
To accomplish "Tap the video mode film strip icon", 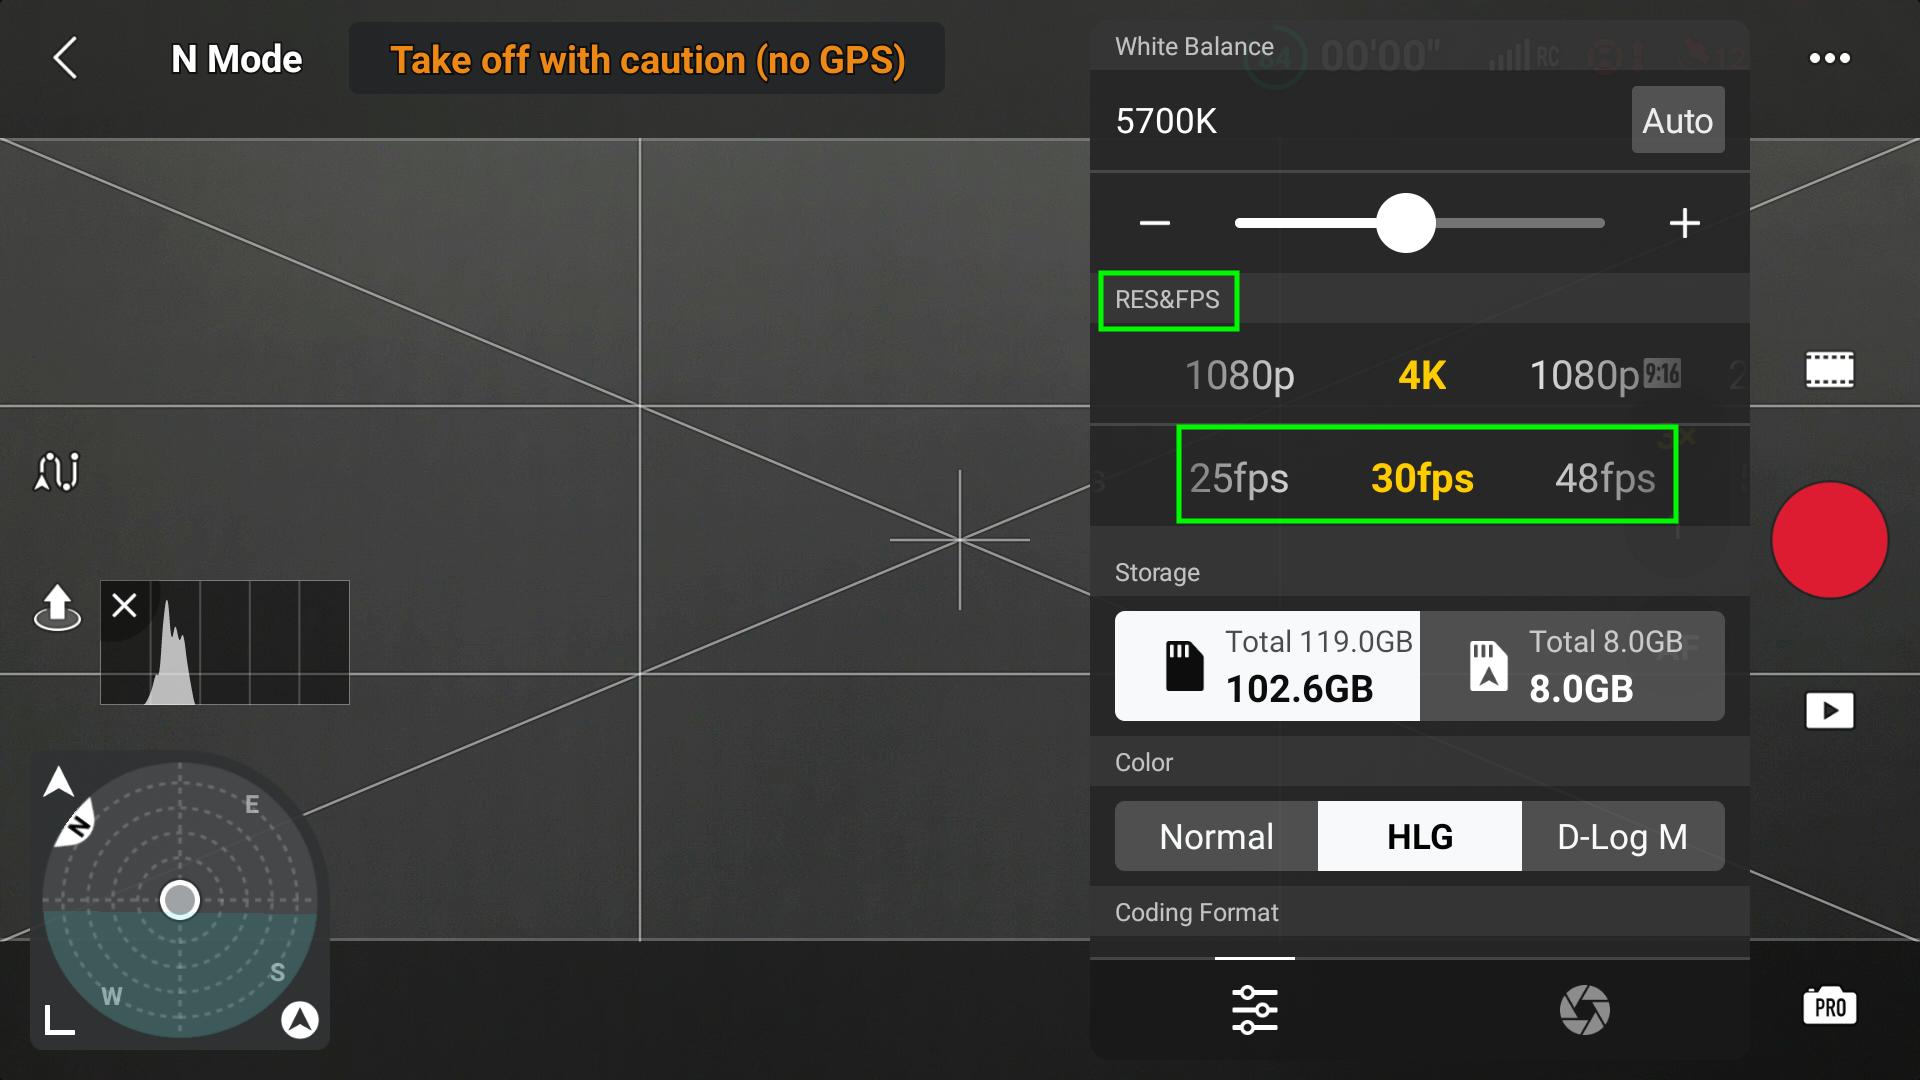I will tap(1829, 370).
